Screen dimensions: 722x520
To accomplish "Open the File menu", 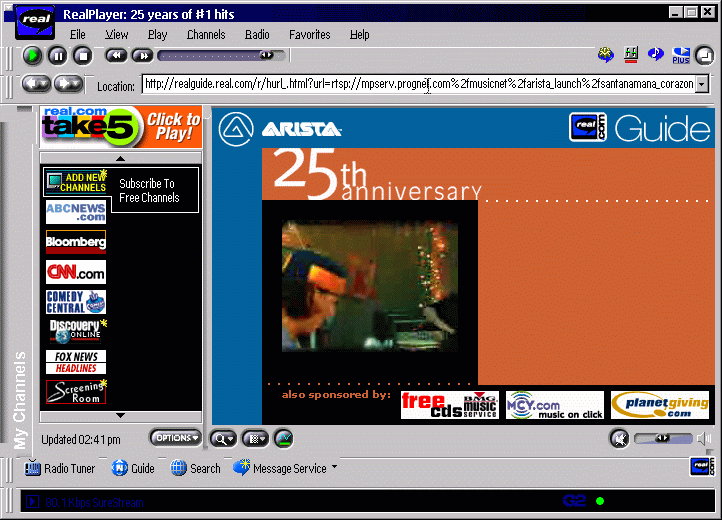I will [77, 35].
